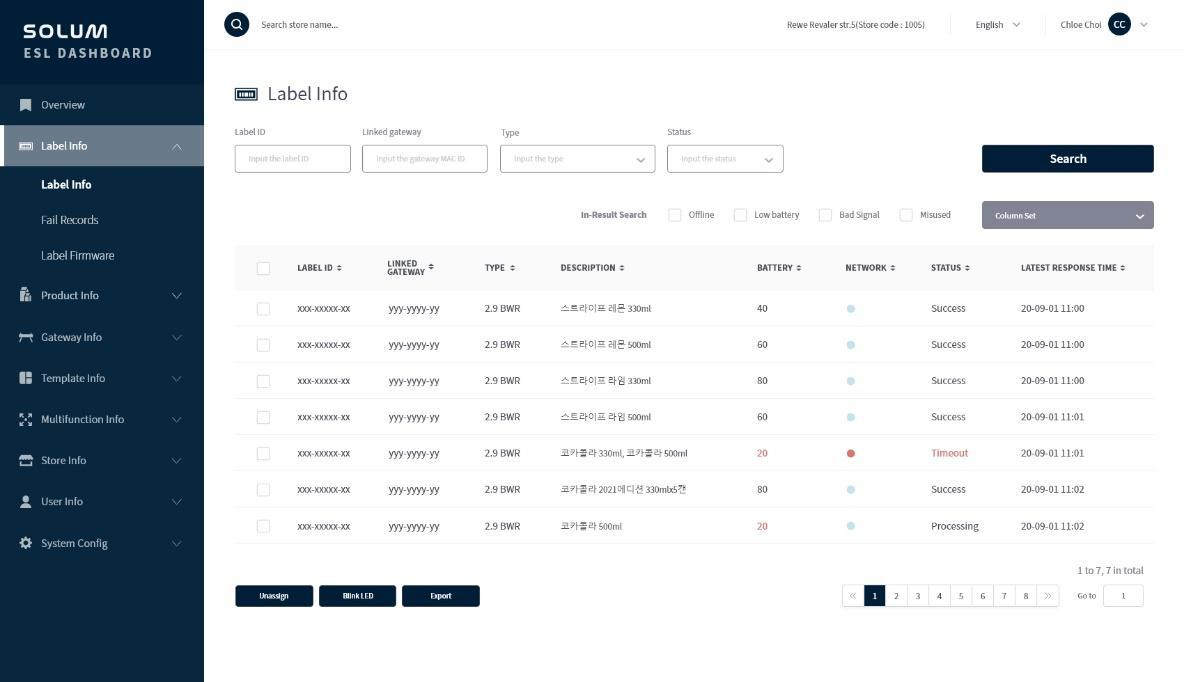Viewport: 1184px width, 682px height.
Task: Open Template Info menu item
Action: (x=102, y=378)
